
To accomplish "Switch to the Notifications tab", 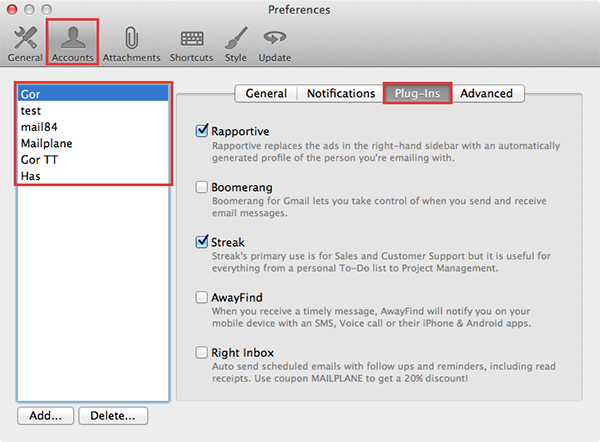I will (x=341, y=93).
